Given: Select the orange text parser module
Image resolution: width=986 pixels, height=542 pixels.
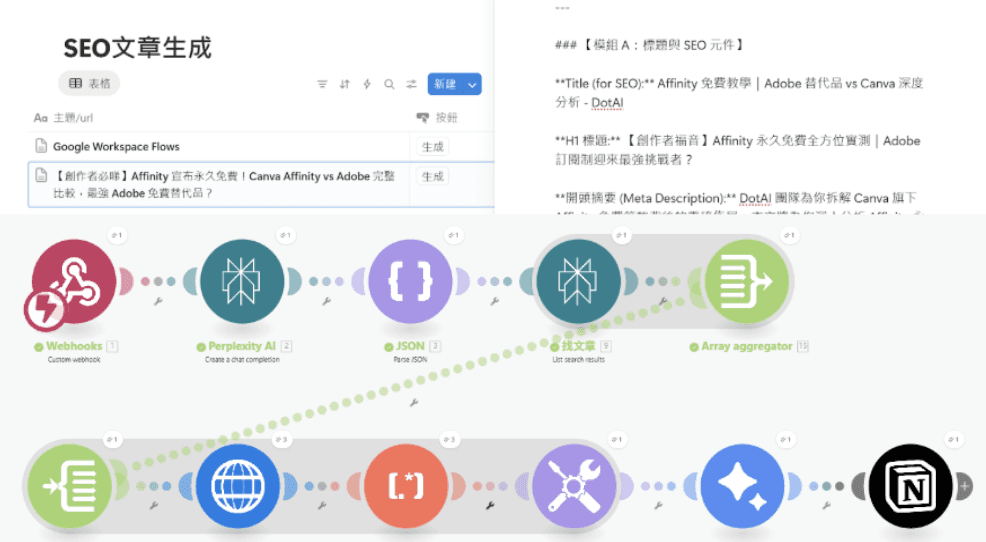Looking at the screenshot, I should pyautogui.click(x=406, y=486).
